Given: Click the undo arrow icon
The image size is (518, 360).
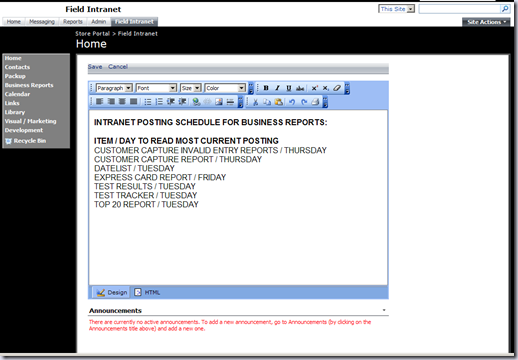Looking at the screenshot, I should [x=292, y=102].
